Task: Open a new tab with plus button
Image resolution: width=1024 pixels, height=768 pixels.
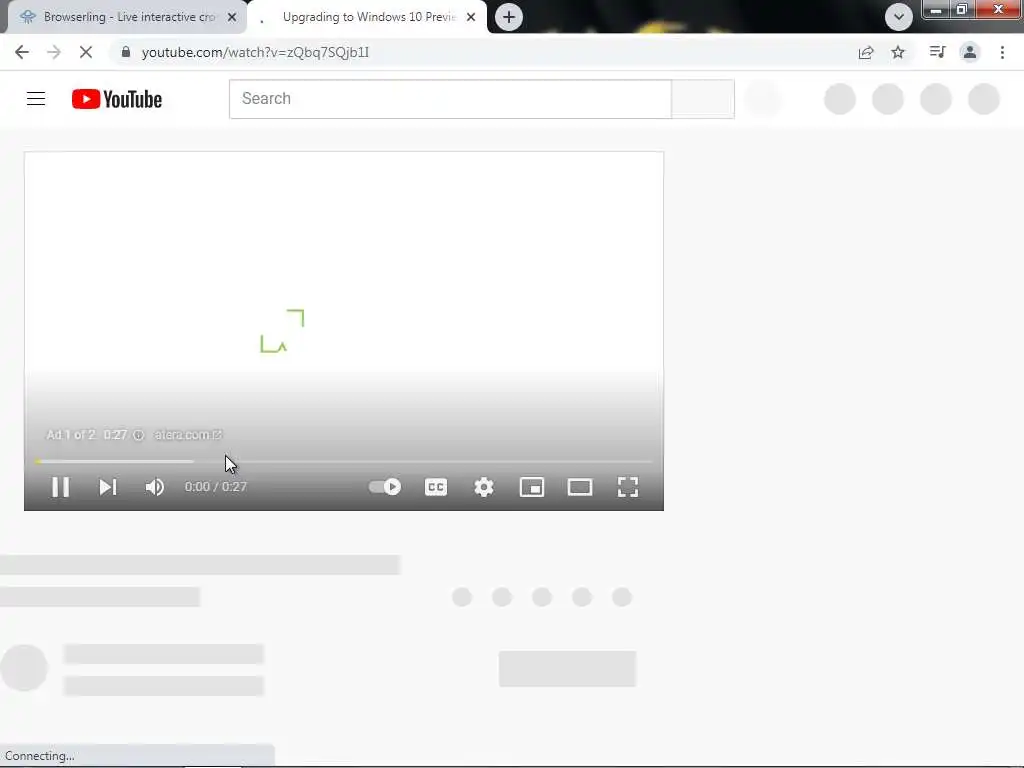Action: tap(509, 17)
